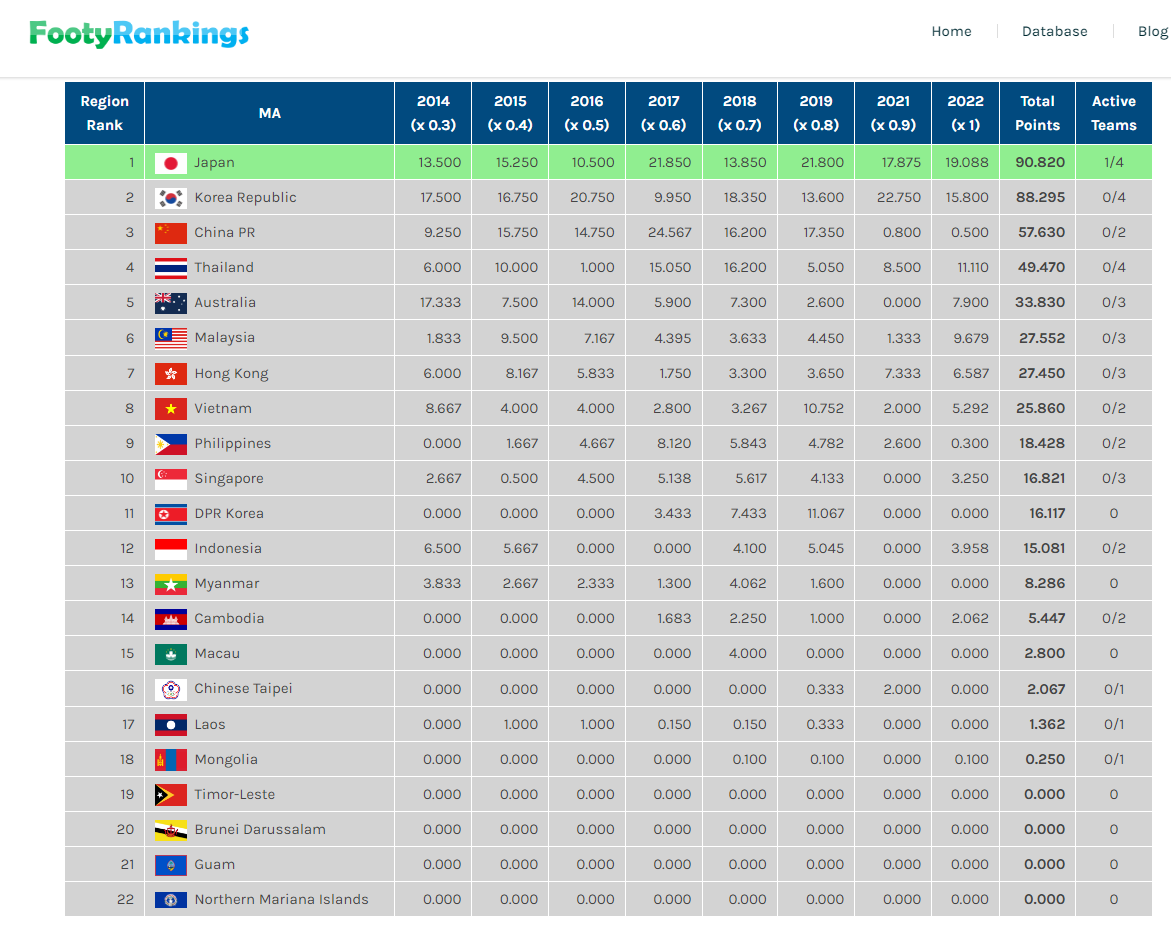1171x931 pixels.
Task: Select the Philippines country name
Action: click(233, 444)
